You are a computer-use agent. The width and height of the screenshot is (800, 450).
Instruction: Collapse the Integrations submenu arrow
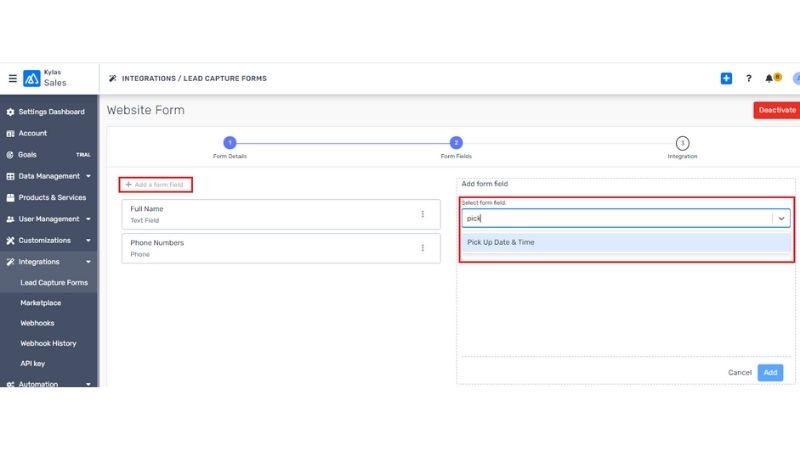coord(88,262)
